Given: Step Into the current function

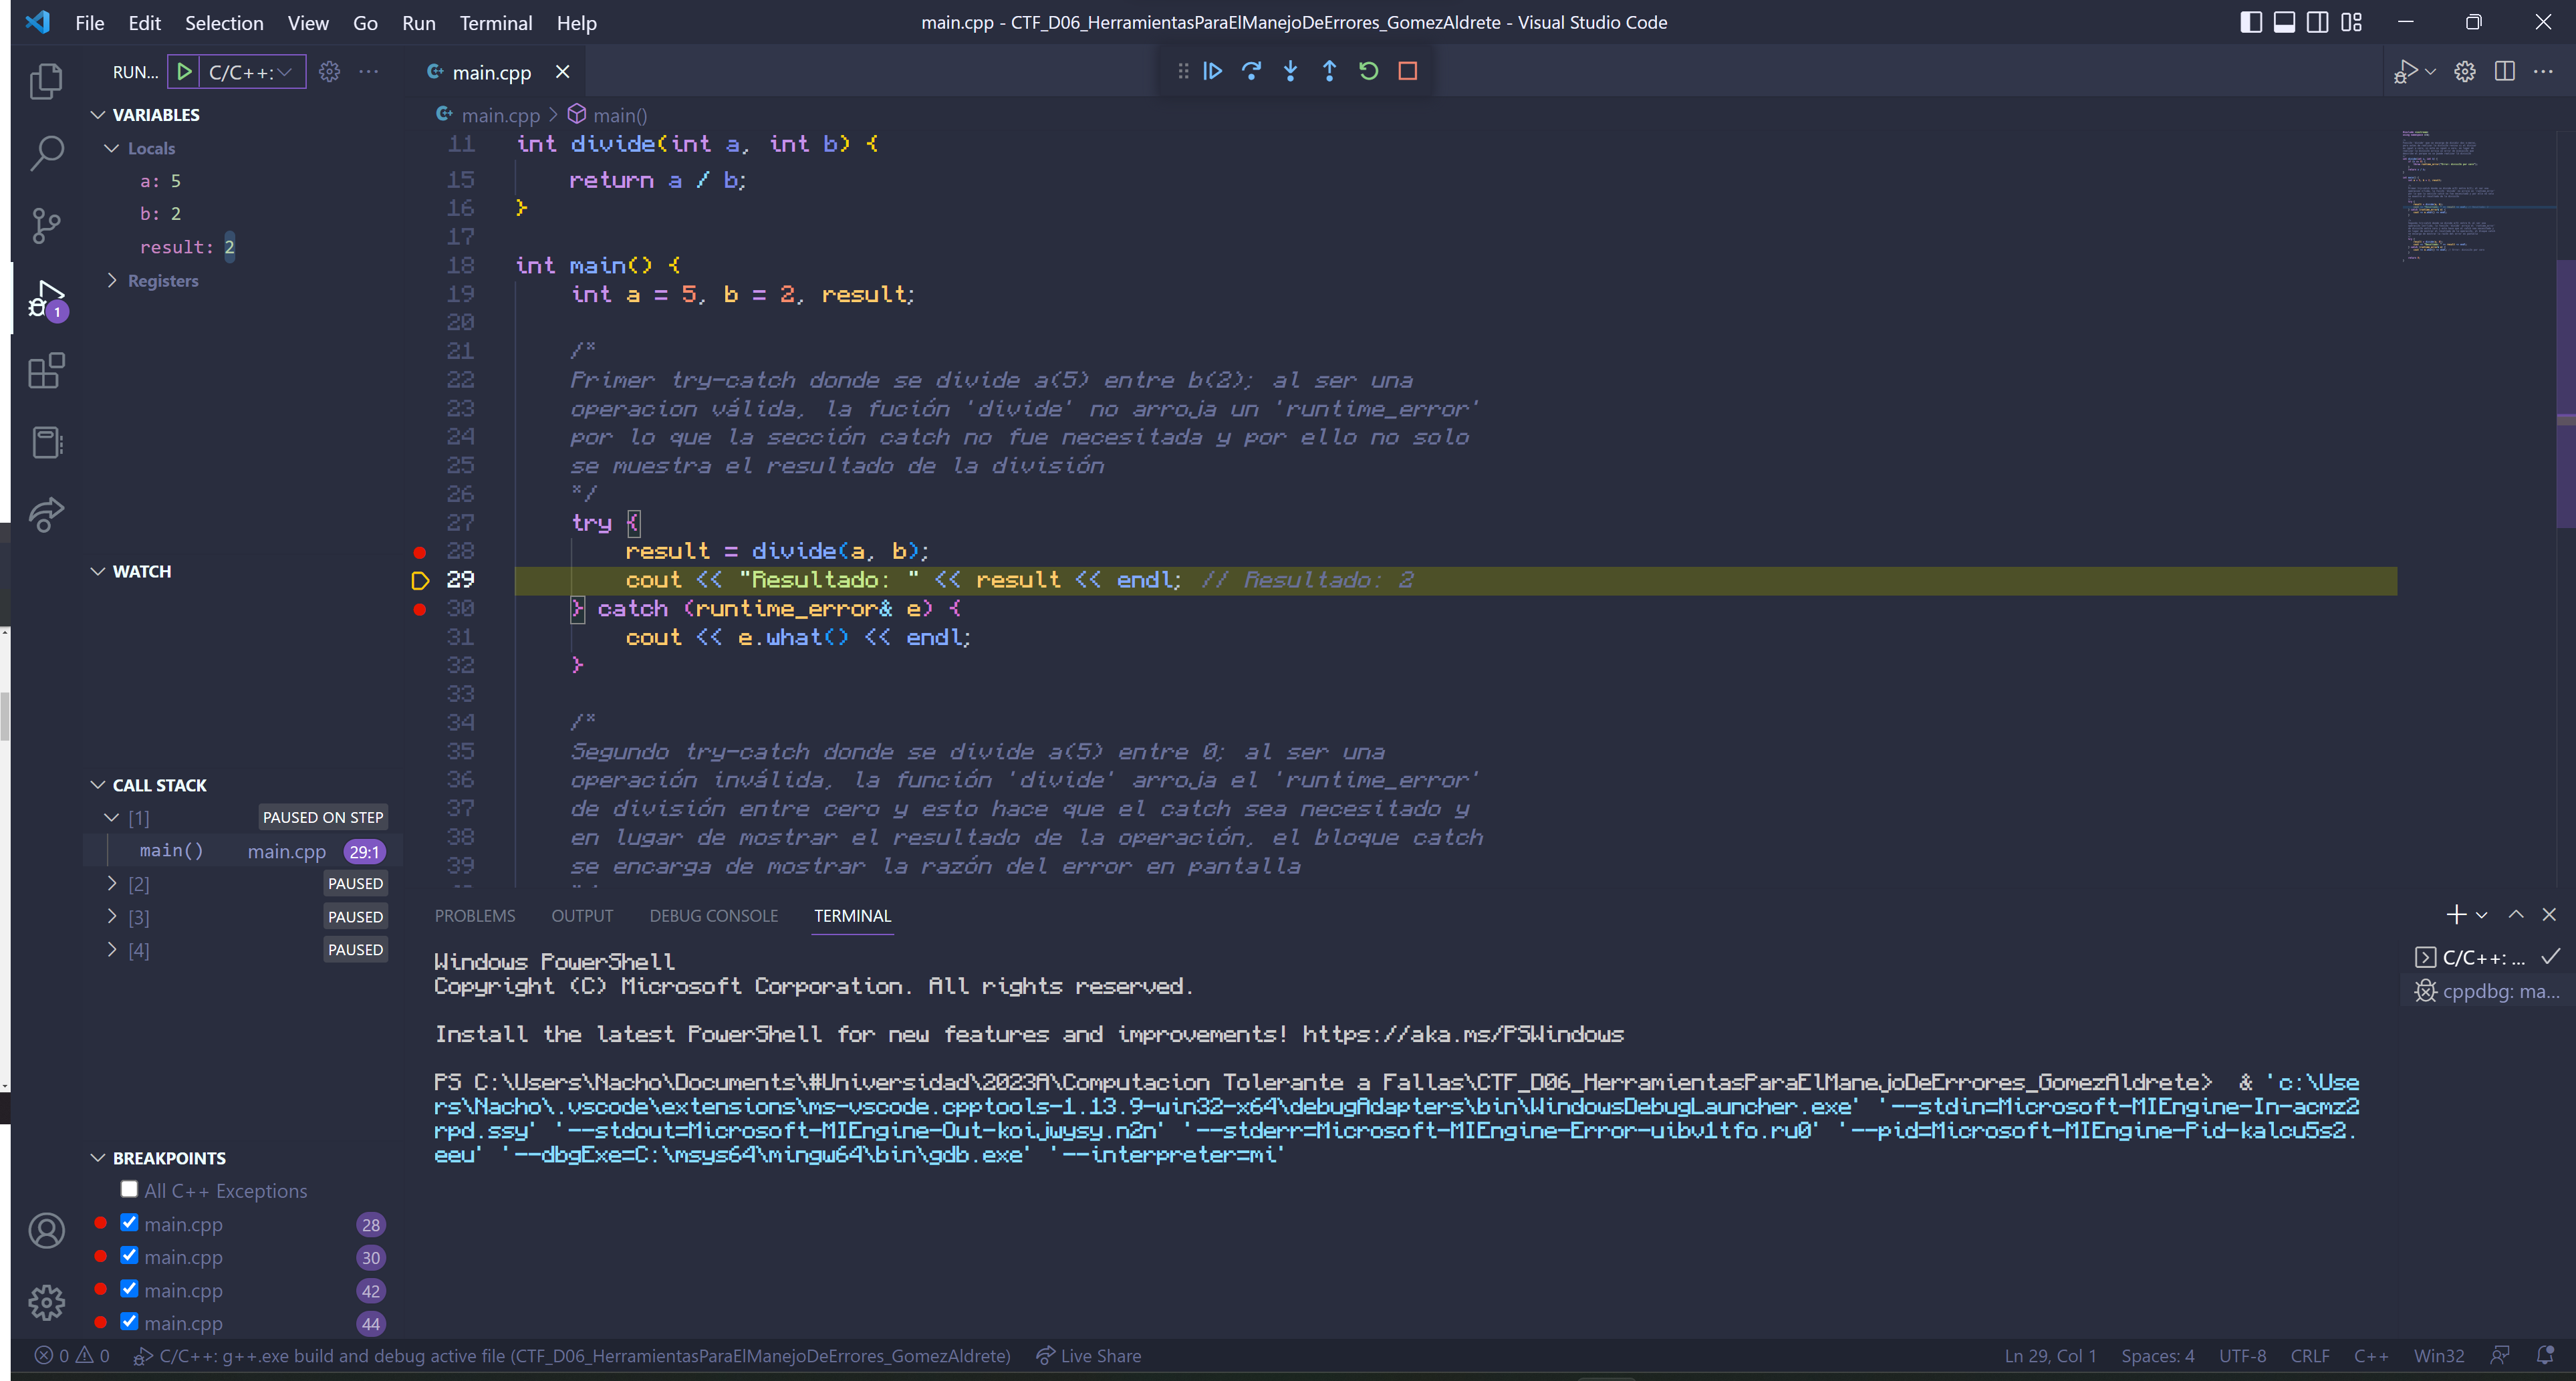Looking at the screenshot, I should click(1290, 71).
